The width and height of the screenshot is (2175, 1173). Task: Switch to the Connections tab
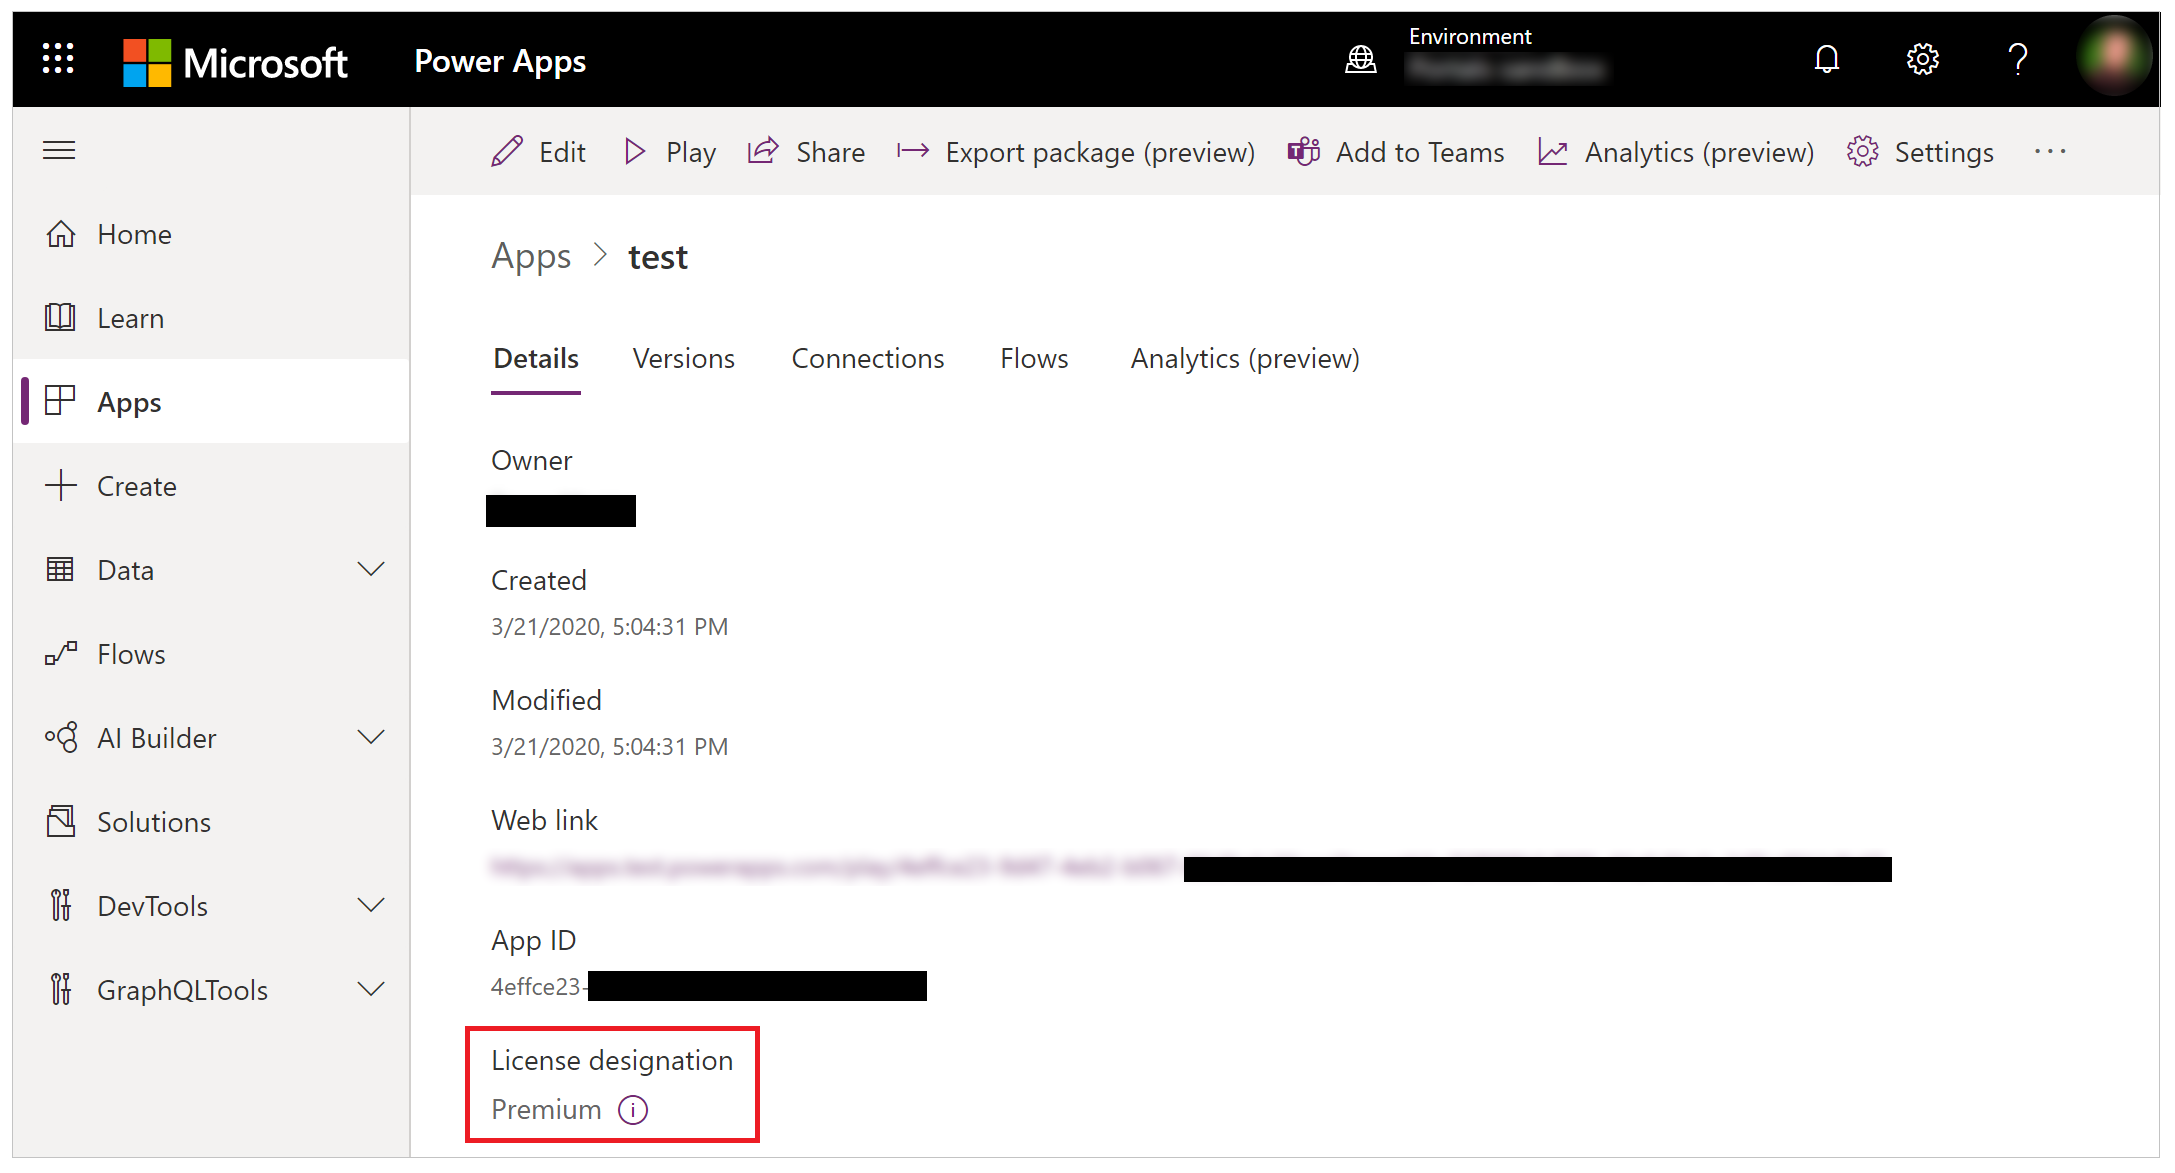pyautogui.click(x=868, y=358)
